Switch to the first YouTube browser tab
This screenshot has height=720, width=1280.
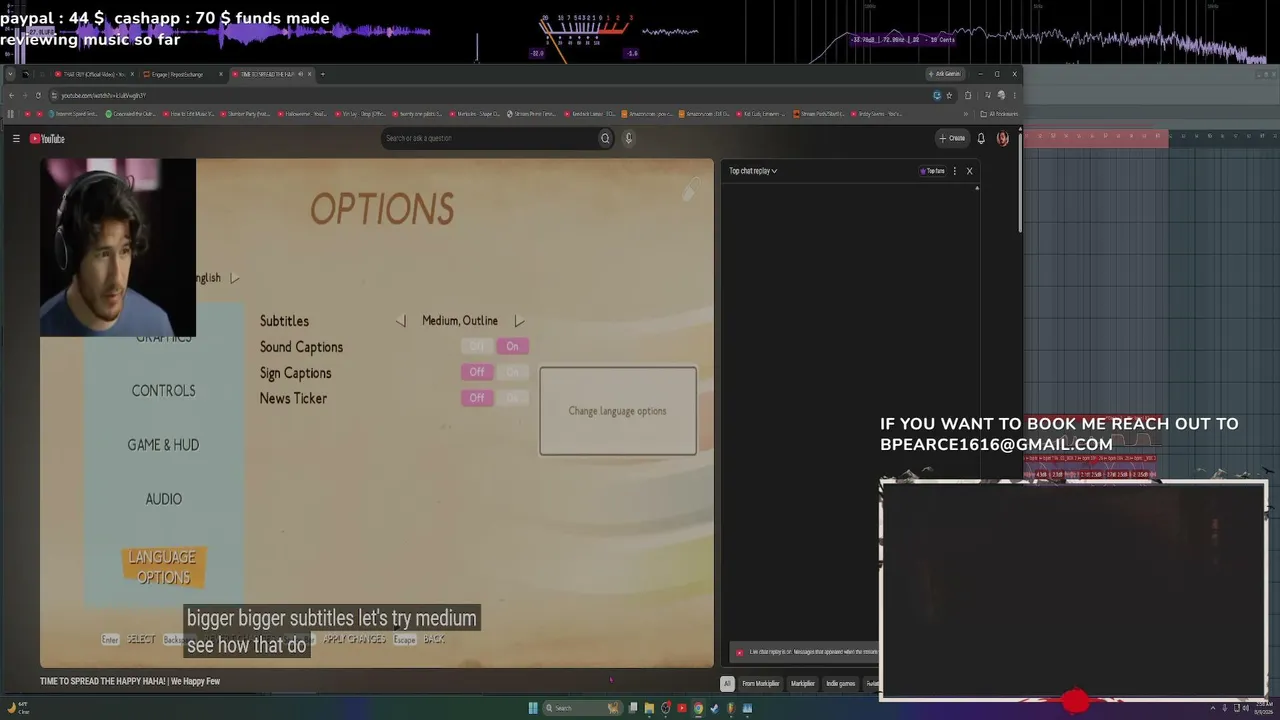(x=95, y=74)
